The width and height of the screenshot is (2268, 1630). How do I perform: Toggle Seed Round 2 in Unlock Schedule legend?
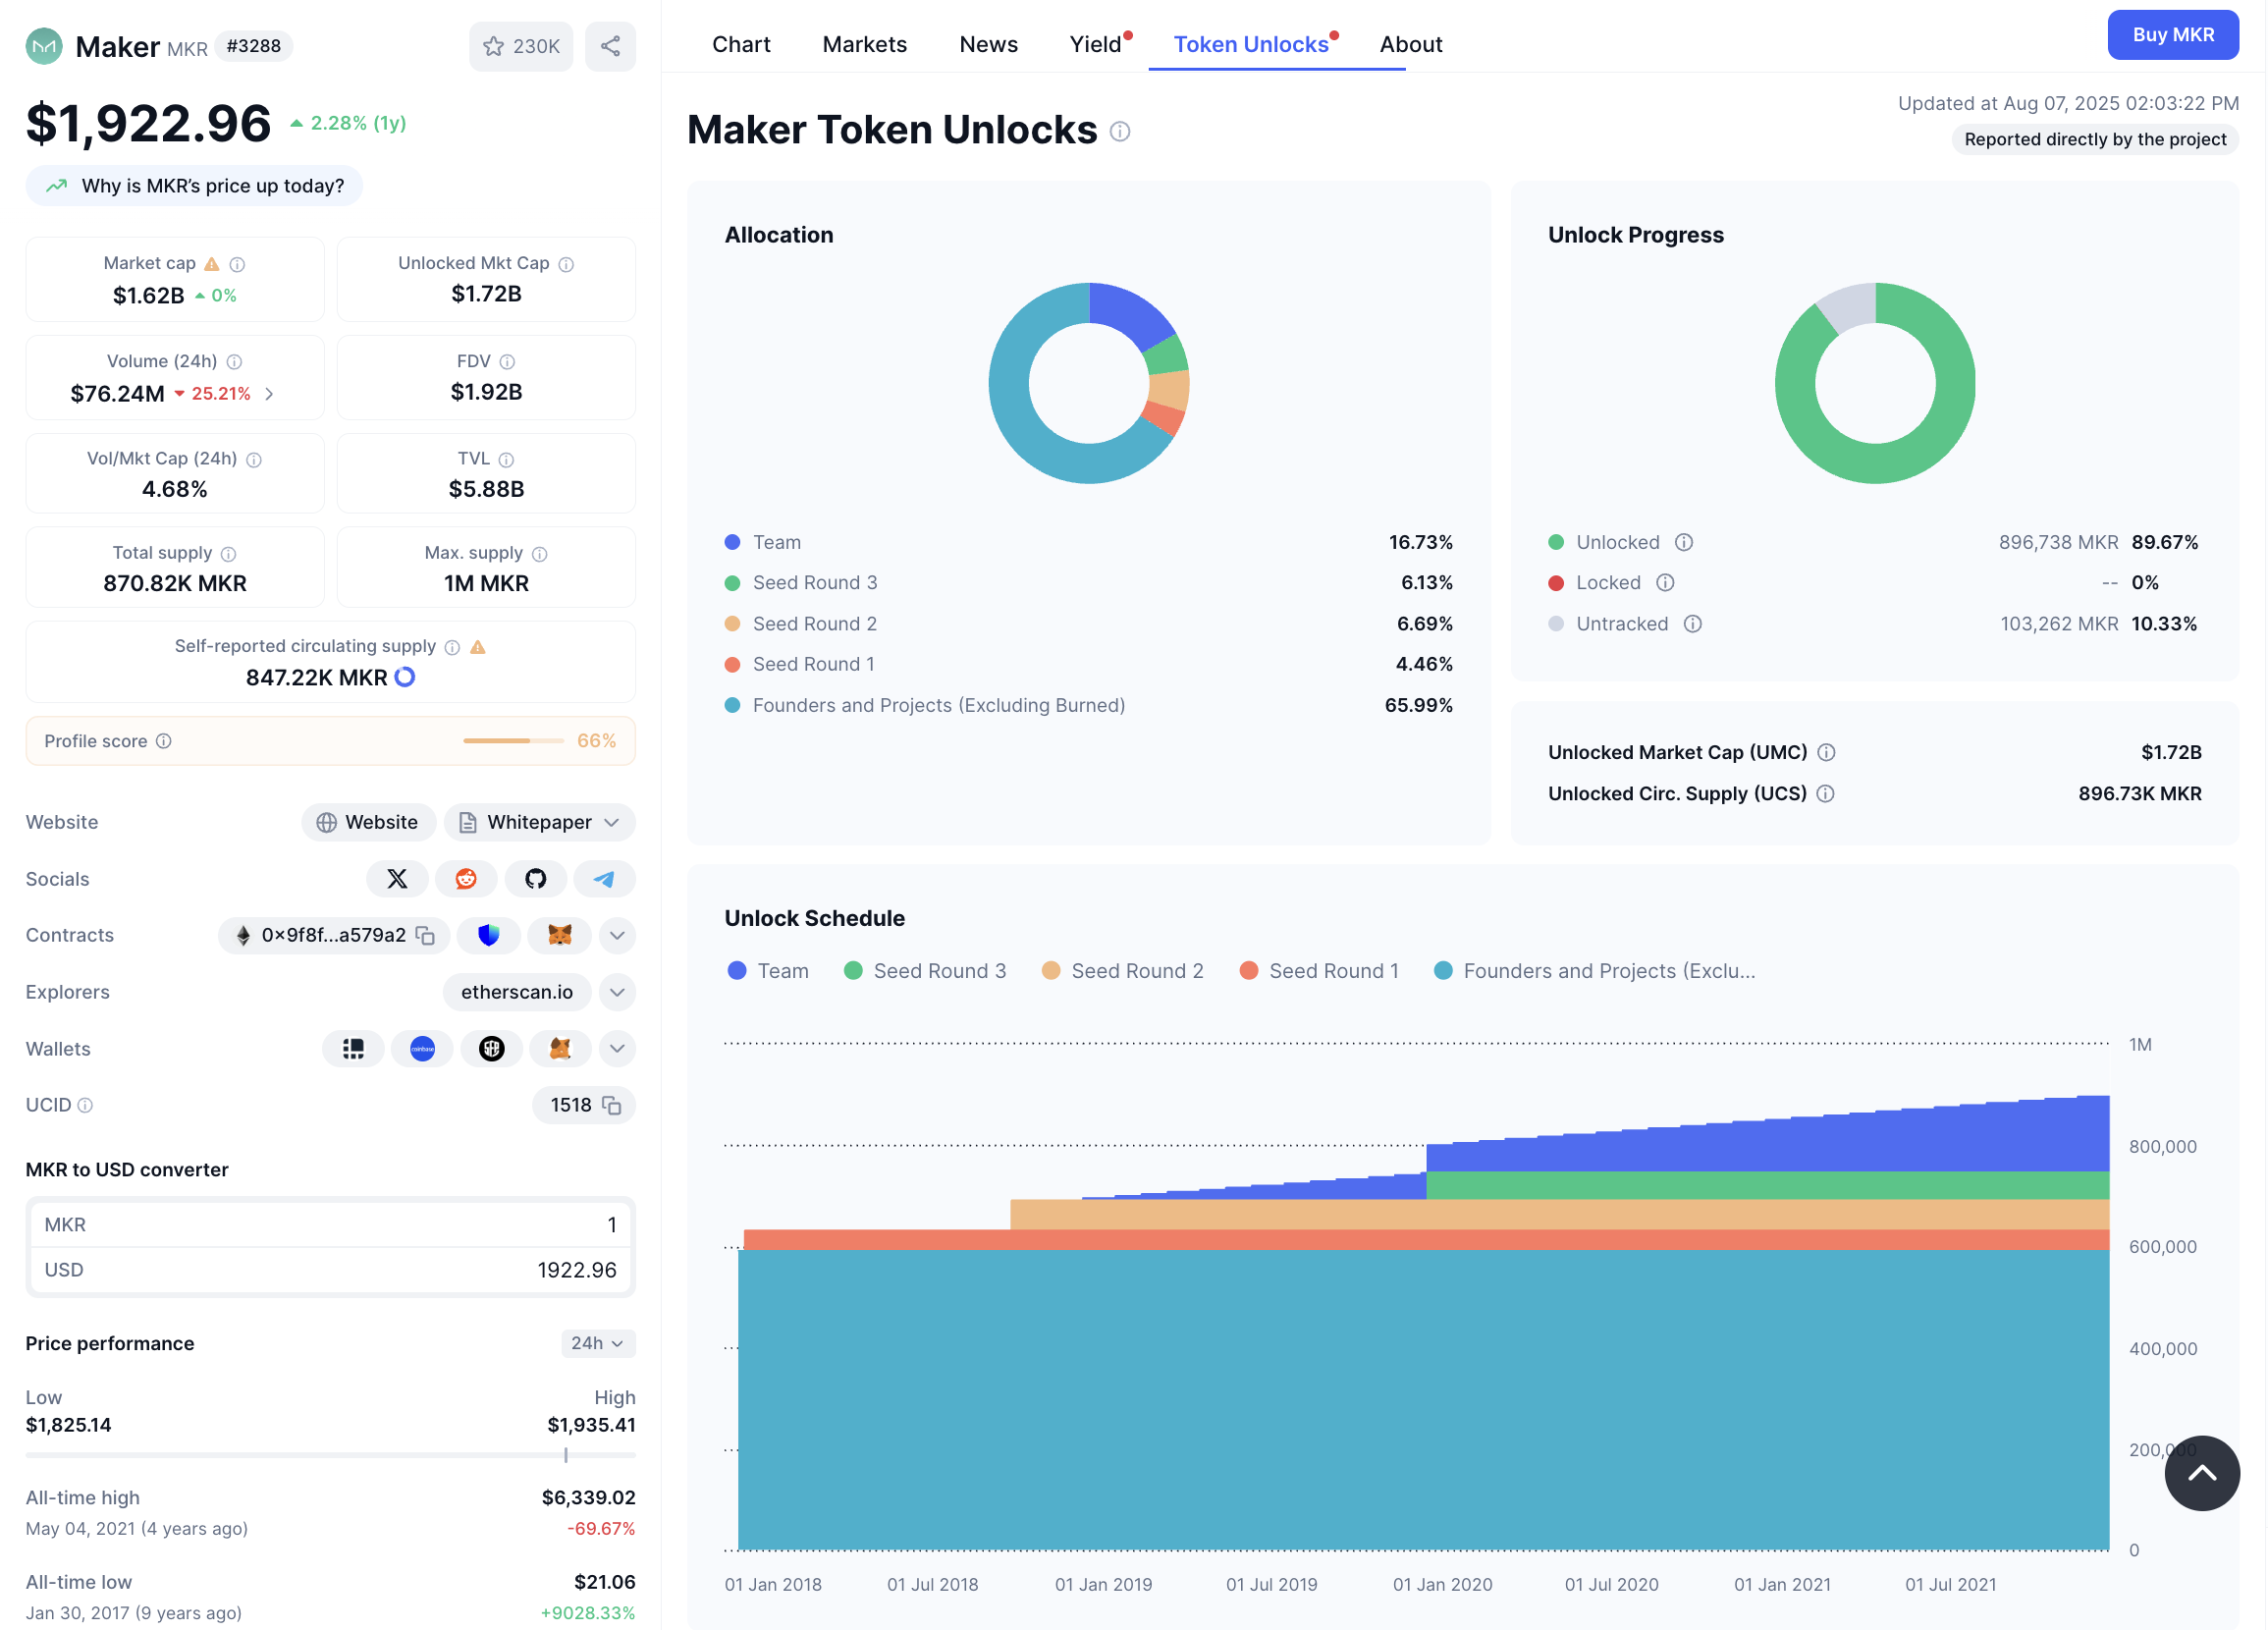(1123, 971)
